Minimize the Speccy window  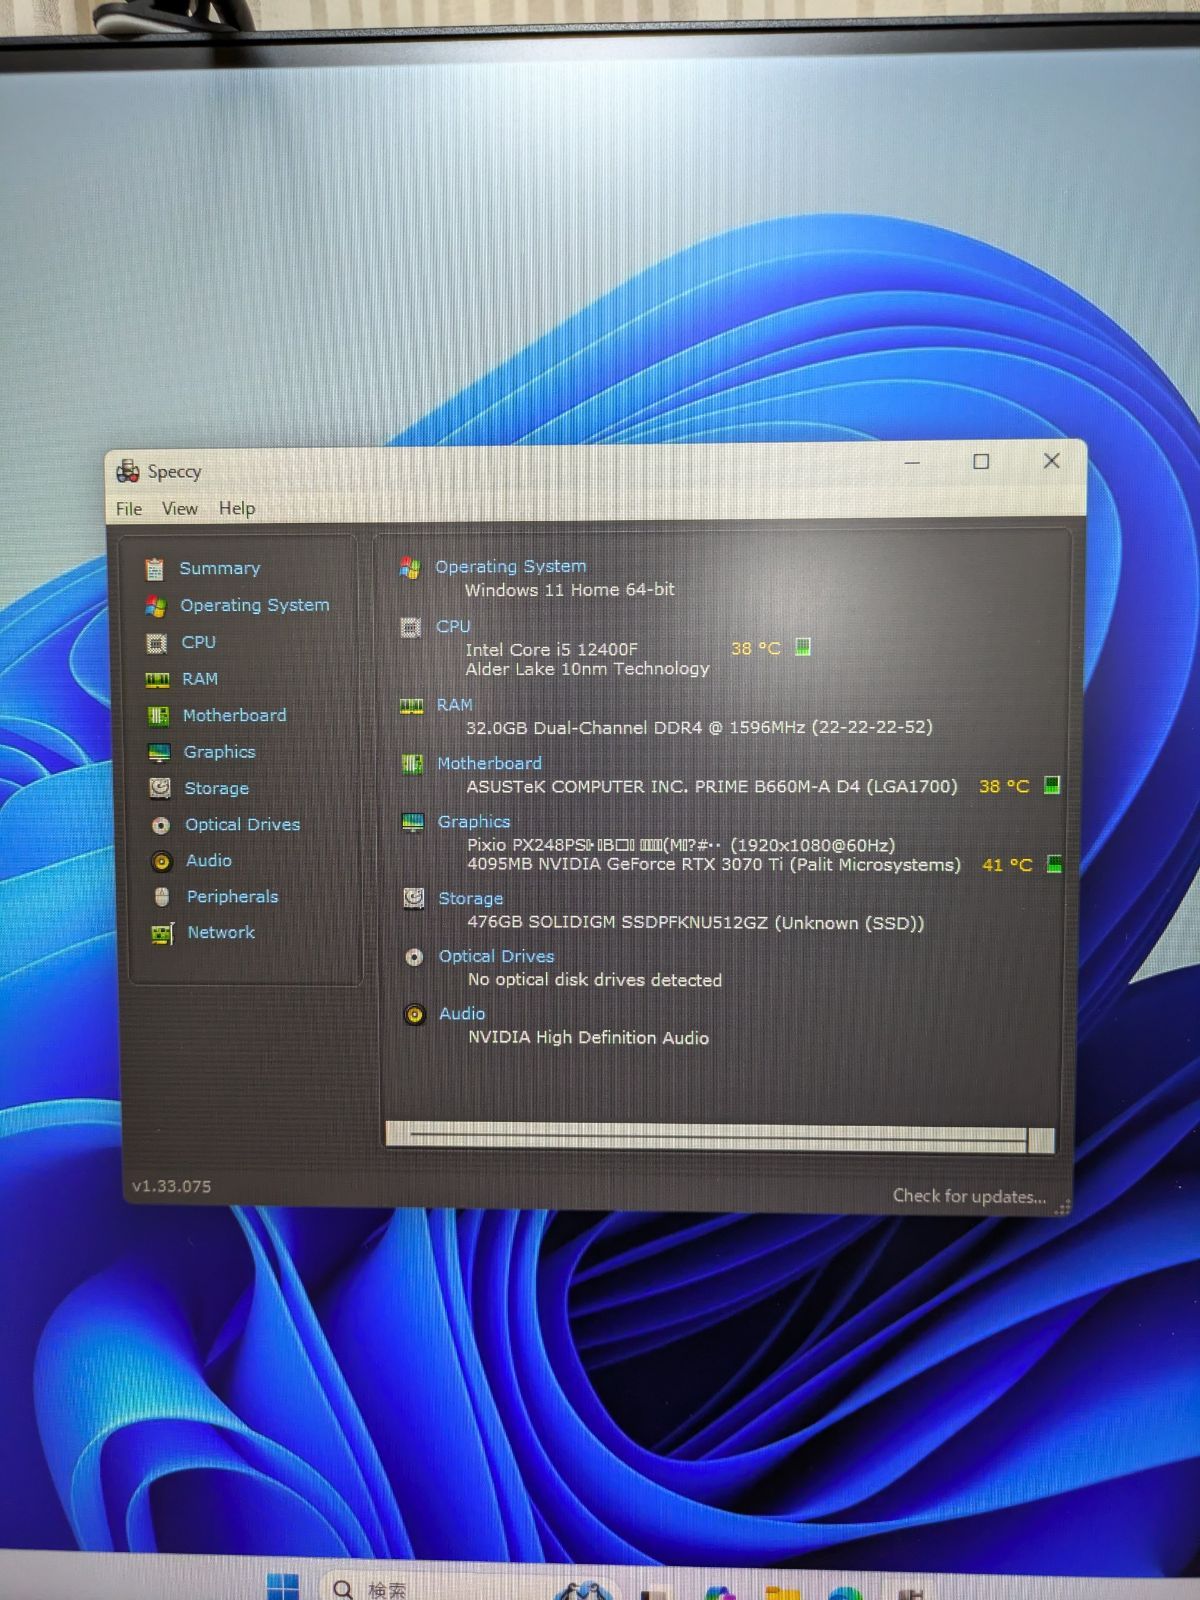912,462
